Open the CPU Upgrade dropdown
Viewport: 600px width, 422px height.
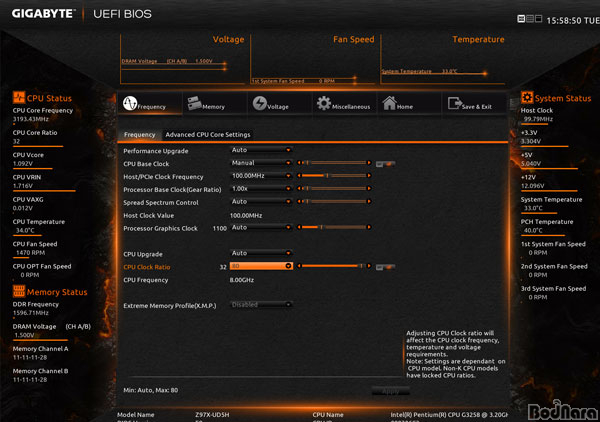point(261,253)
